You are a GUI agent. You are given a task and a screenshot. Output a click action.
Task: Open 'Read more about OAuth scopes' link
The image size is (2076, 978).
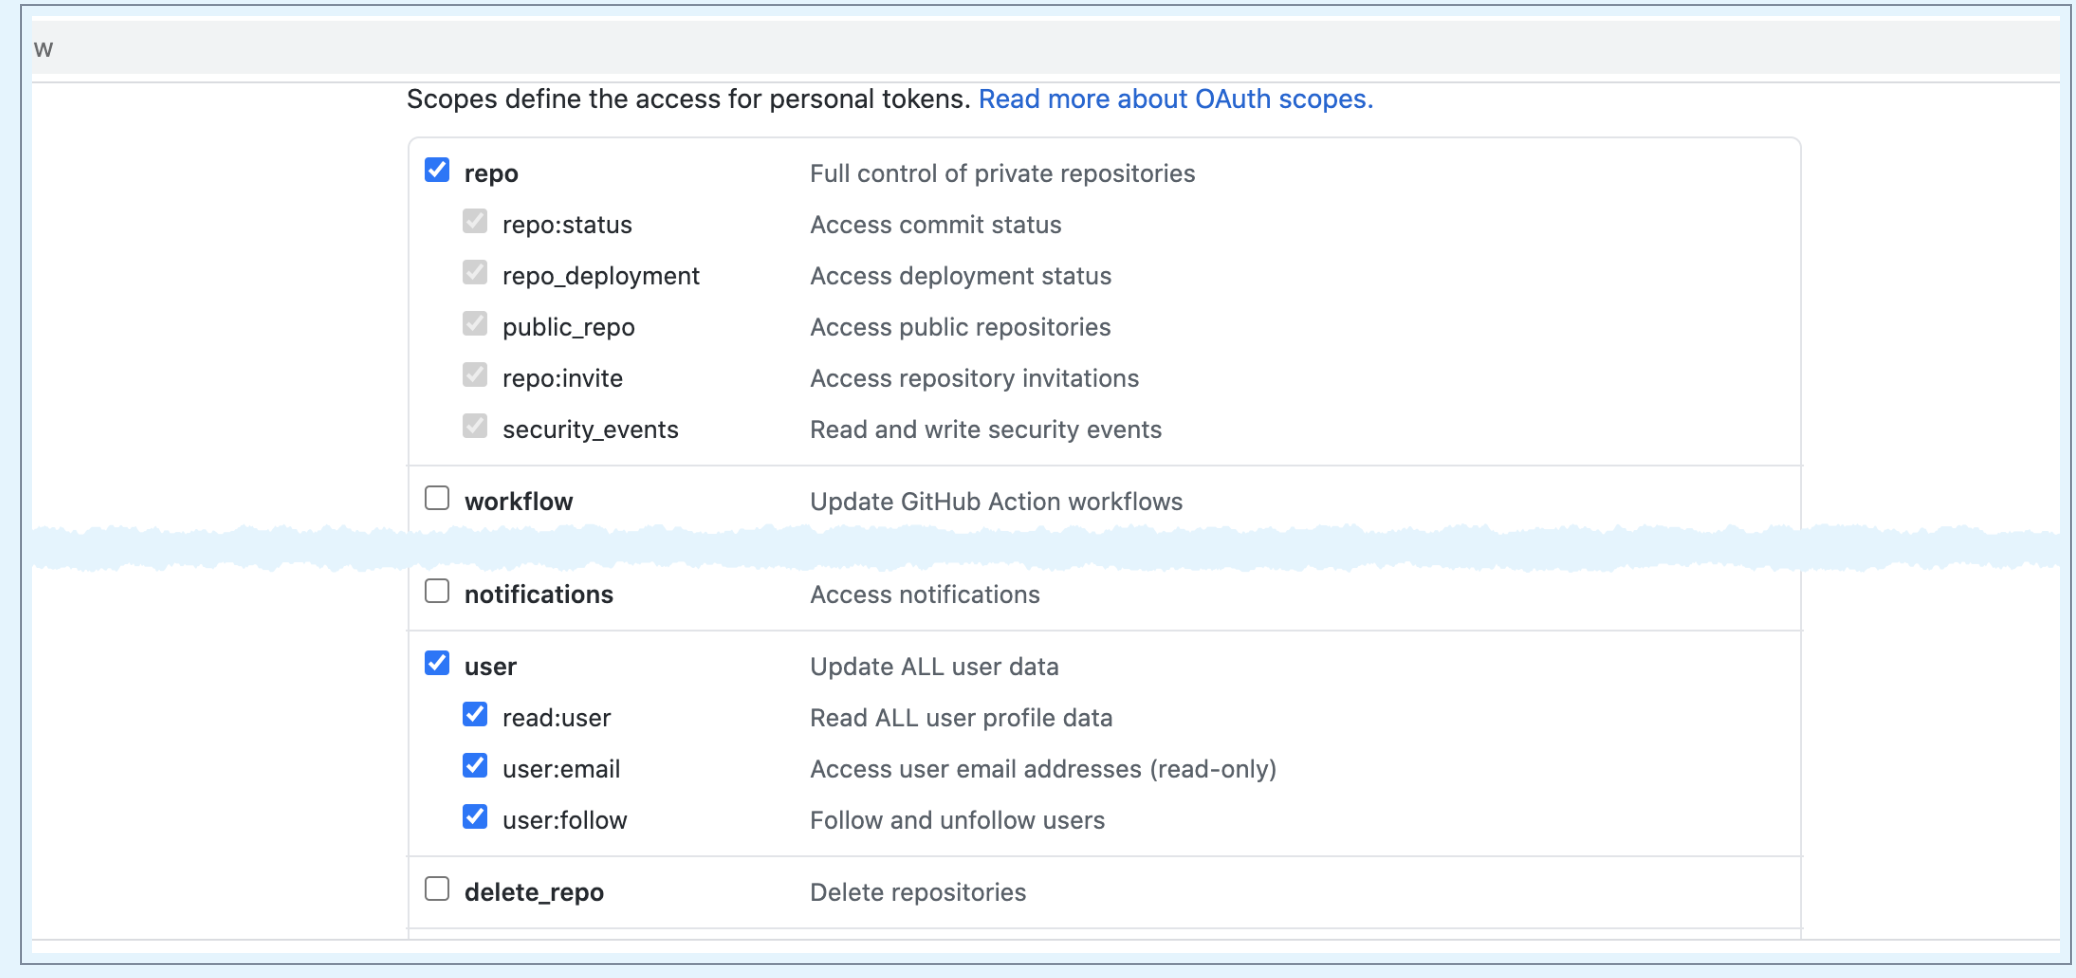1175,99
